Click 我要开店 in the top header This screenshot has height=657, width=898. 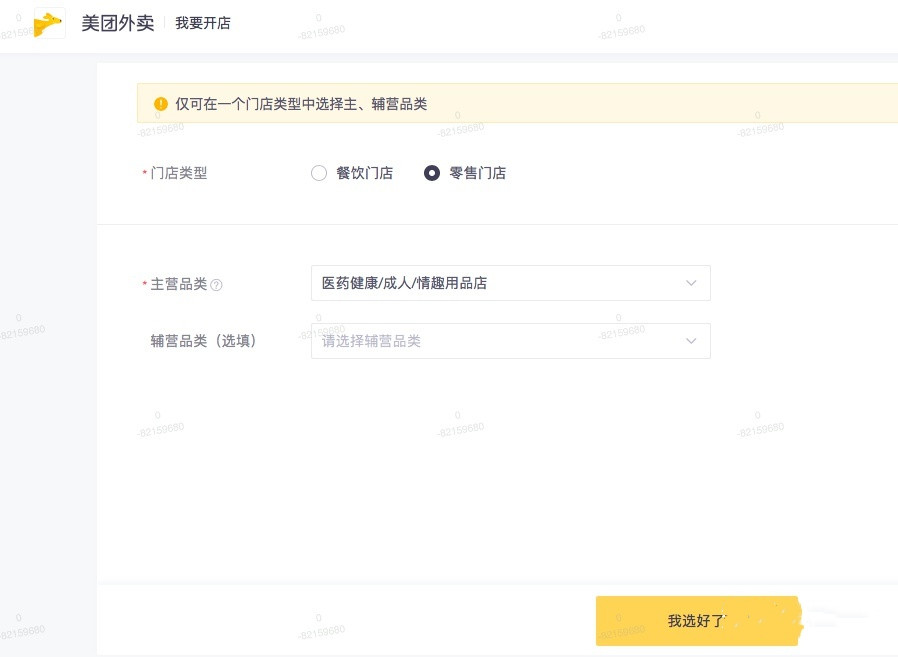[203, 23]
